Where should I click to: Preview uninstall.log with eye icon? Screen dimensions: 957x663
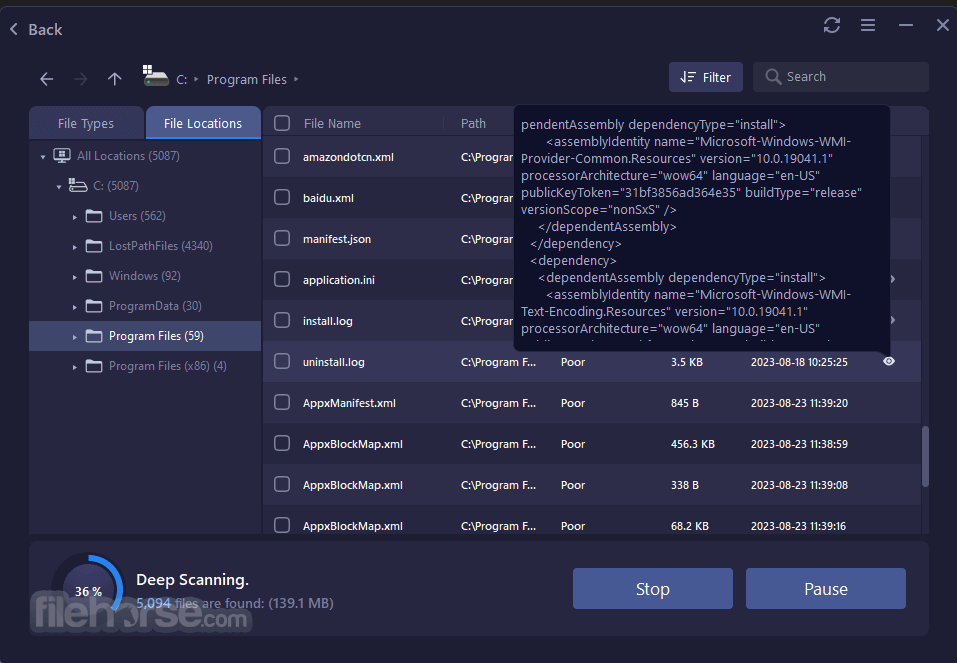click(x=889, y=361)
